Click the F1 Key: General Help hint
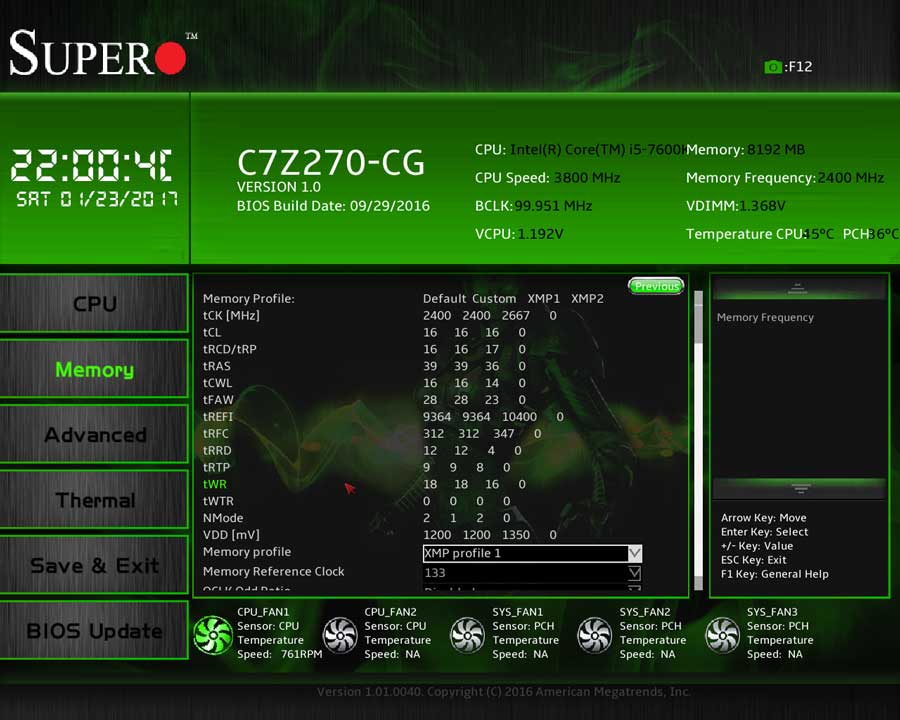 [x=775, y=574]
